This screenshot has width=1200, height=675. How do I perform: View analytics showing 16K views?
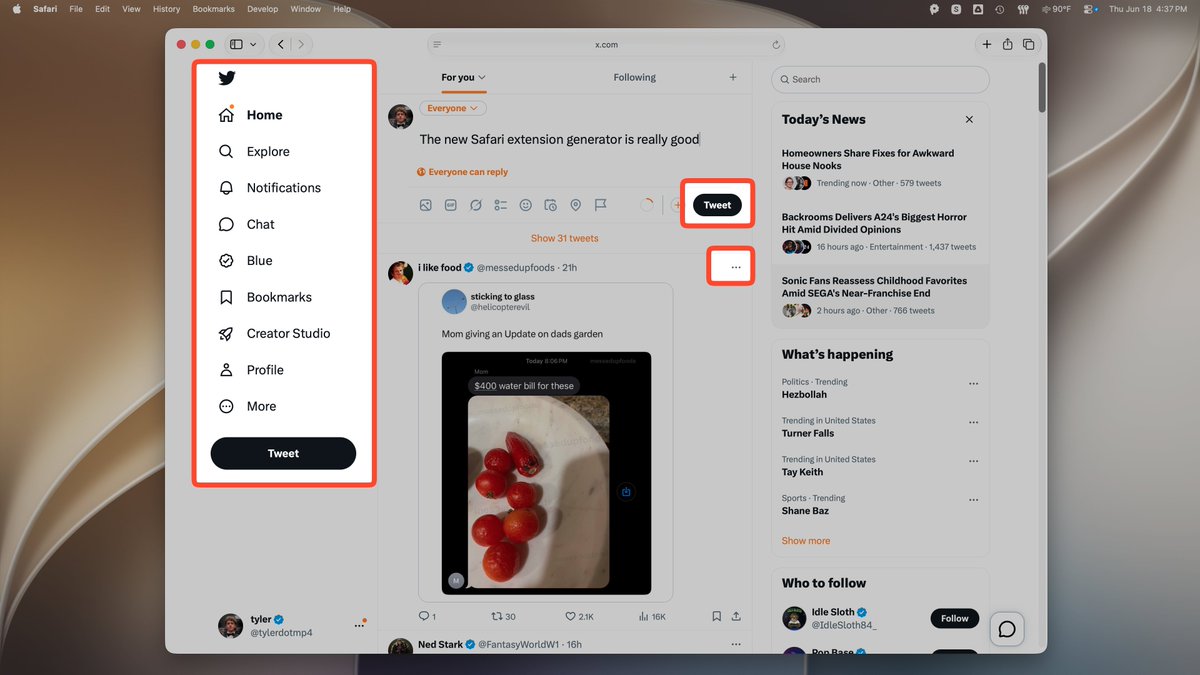click(x=651, y=617)
